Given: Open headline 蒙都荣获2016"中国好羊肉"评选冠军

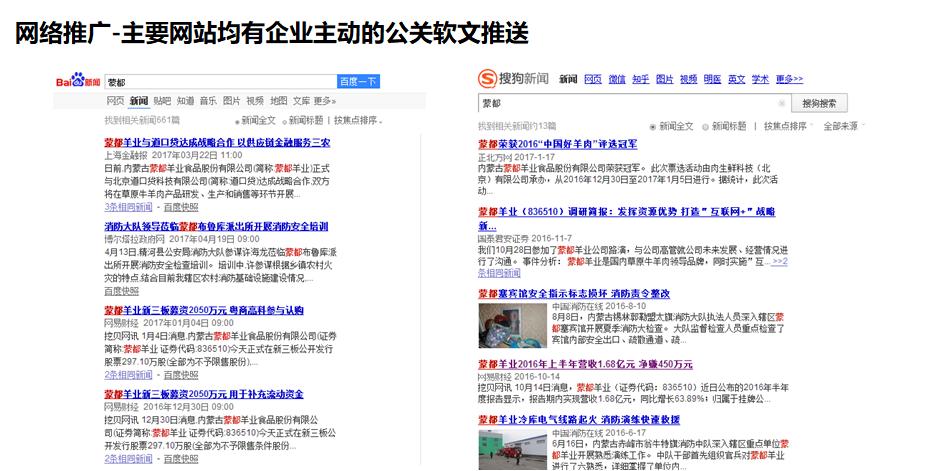Looking at the screenshot, I should (x=558, y=144).
